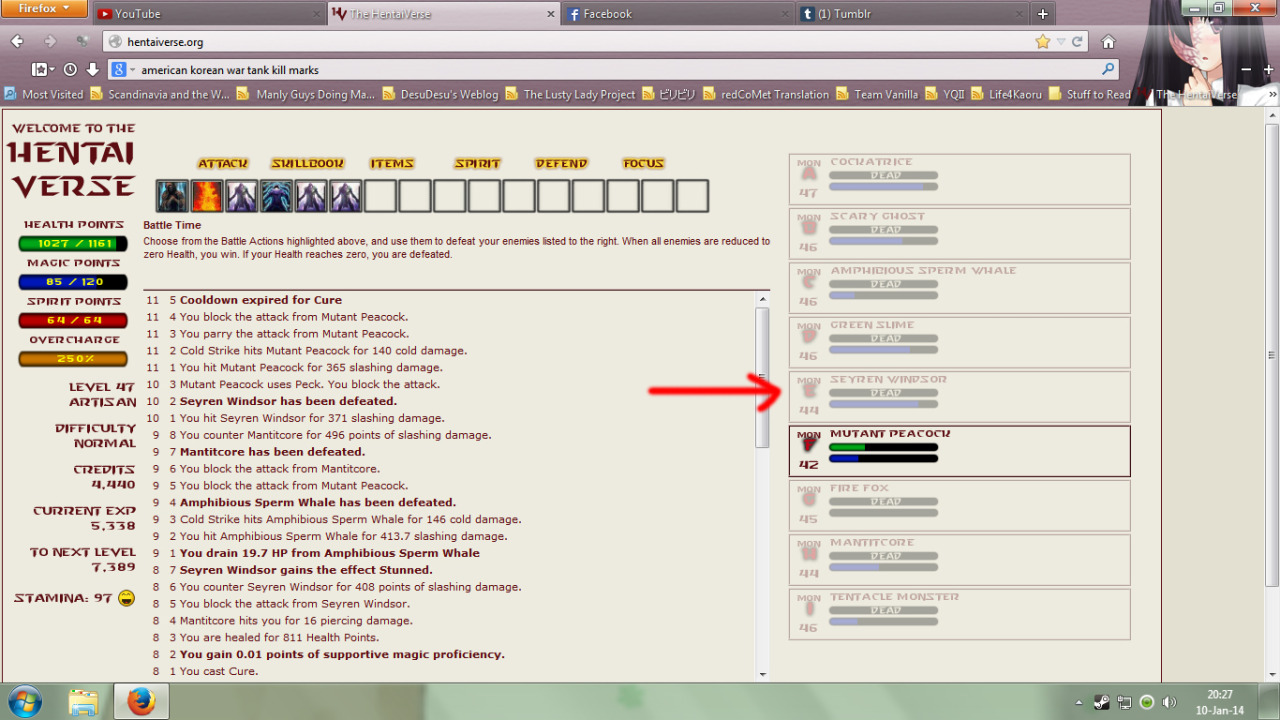Open the Most Visited bookmarks folder
This screenshot has width=1280, height=720.
coord(44,94)
